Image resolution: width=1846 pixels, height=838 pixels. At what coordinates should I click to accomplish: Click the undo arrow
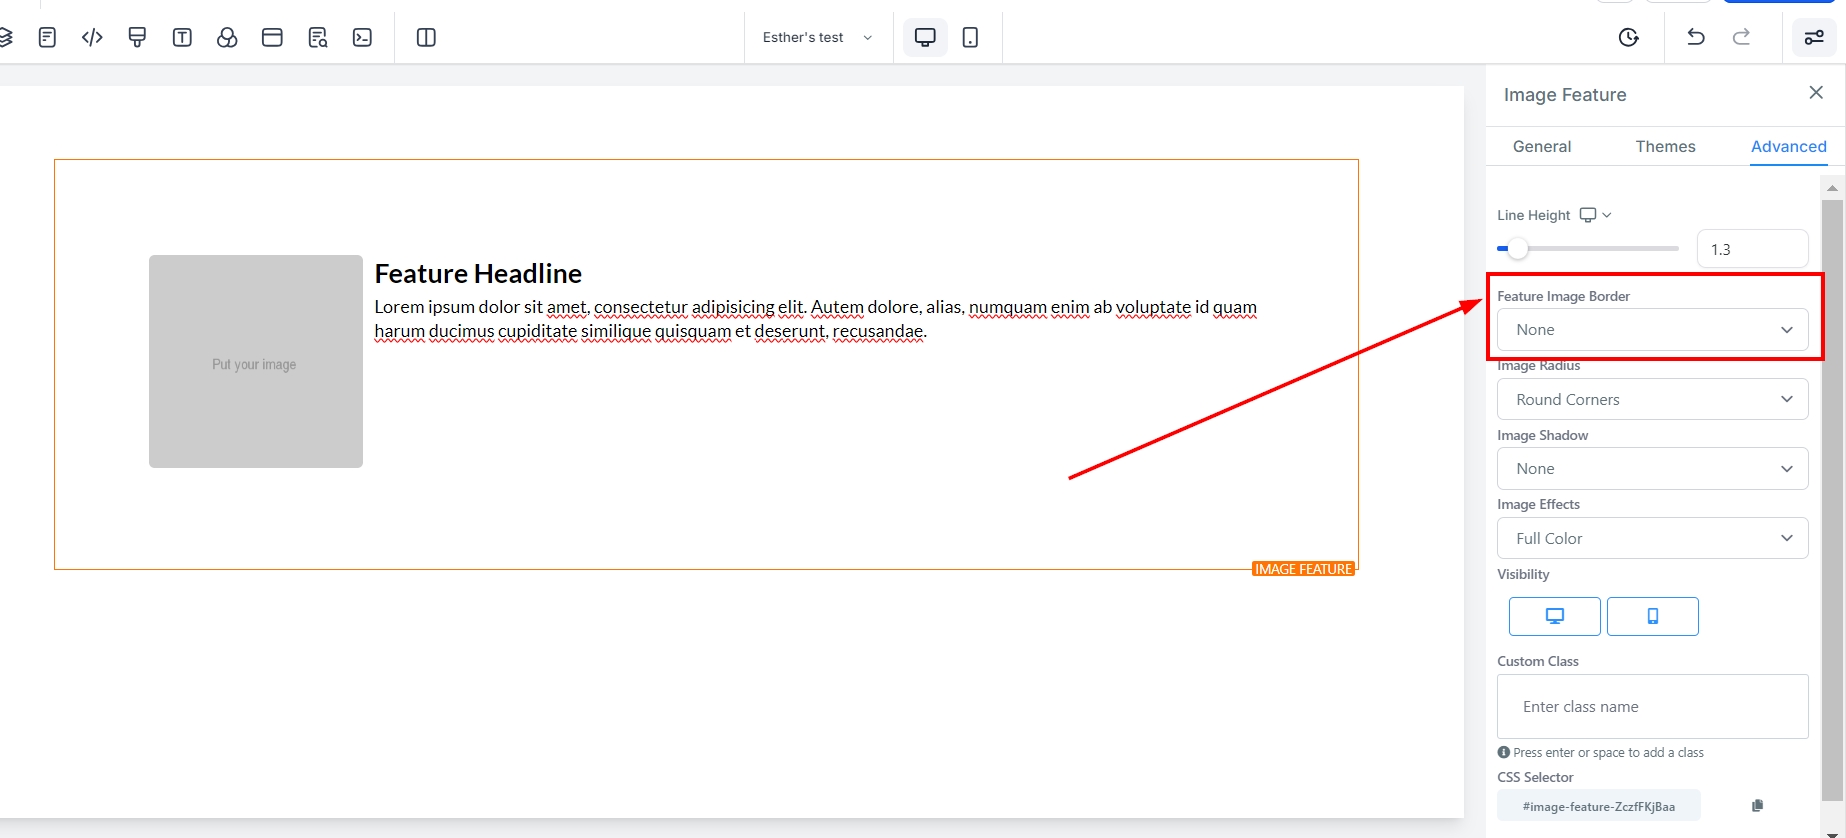click(x=1695, y=38)
